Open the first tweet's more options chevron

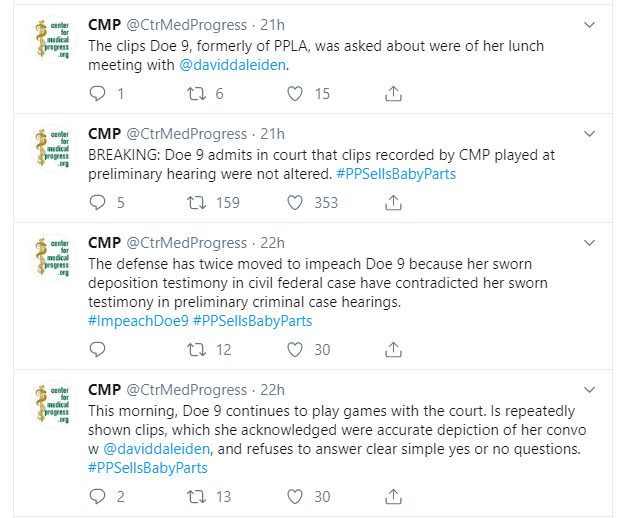point(591,23)
